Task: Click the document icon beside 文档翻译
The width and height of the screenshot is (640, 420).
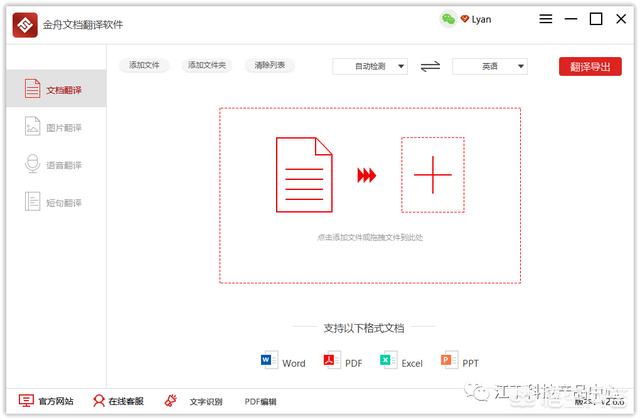Action: pyautogui.click(x=32, y=89)
